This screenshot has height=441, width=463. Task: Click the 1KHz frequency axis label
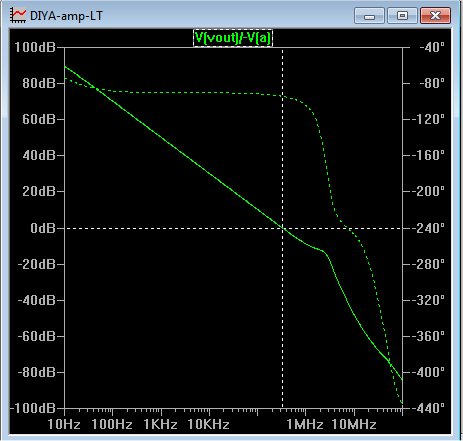tap(160, 425)
